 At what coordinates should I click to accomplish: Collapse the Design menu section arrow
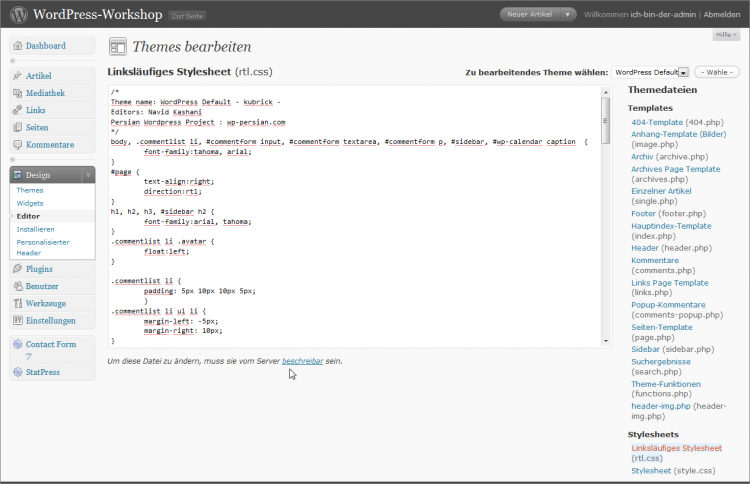click(x=88, y=175)
